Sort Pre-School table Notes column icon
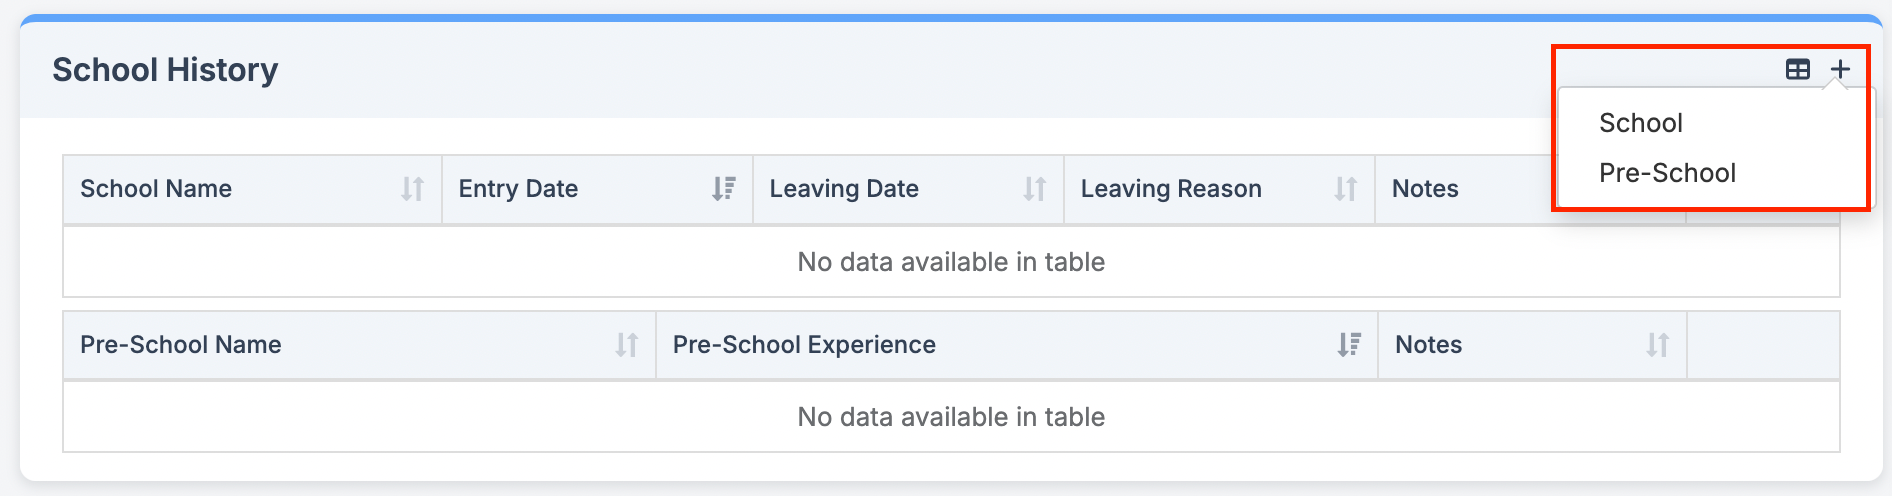1892x496 pixels. [x=1657, y=345]
